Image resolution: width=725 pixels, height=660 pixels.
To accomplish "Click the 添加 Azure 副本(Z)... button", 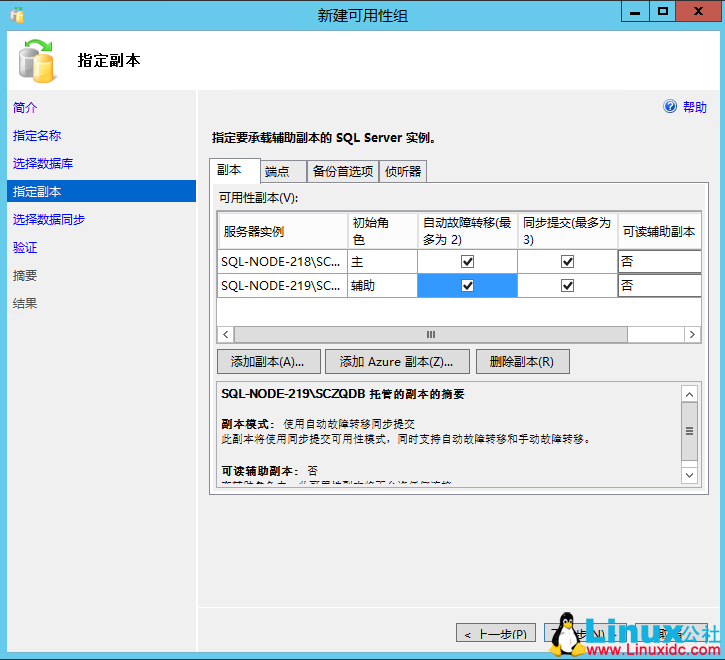I will click(397, 362).
